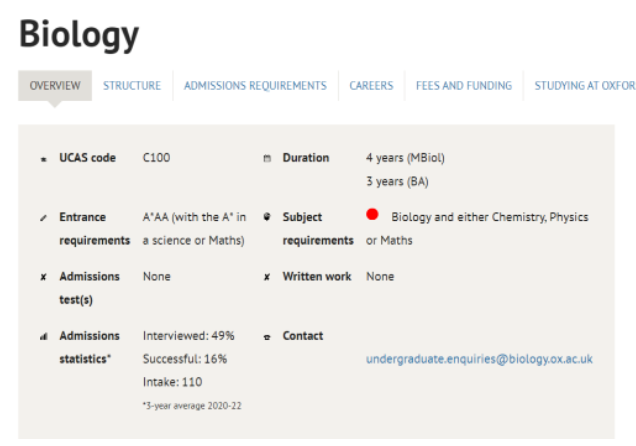Click the calendar icon next to Duration
The image size is (636, 446).
[x=267, y=158]
